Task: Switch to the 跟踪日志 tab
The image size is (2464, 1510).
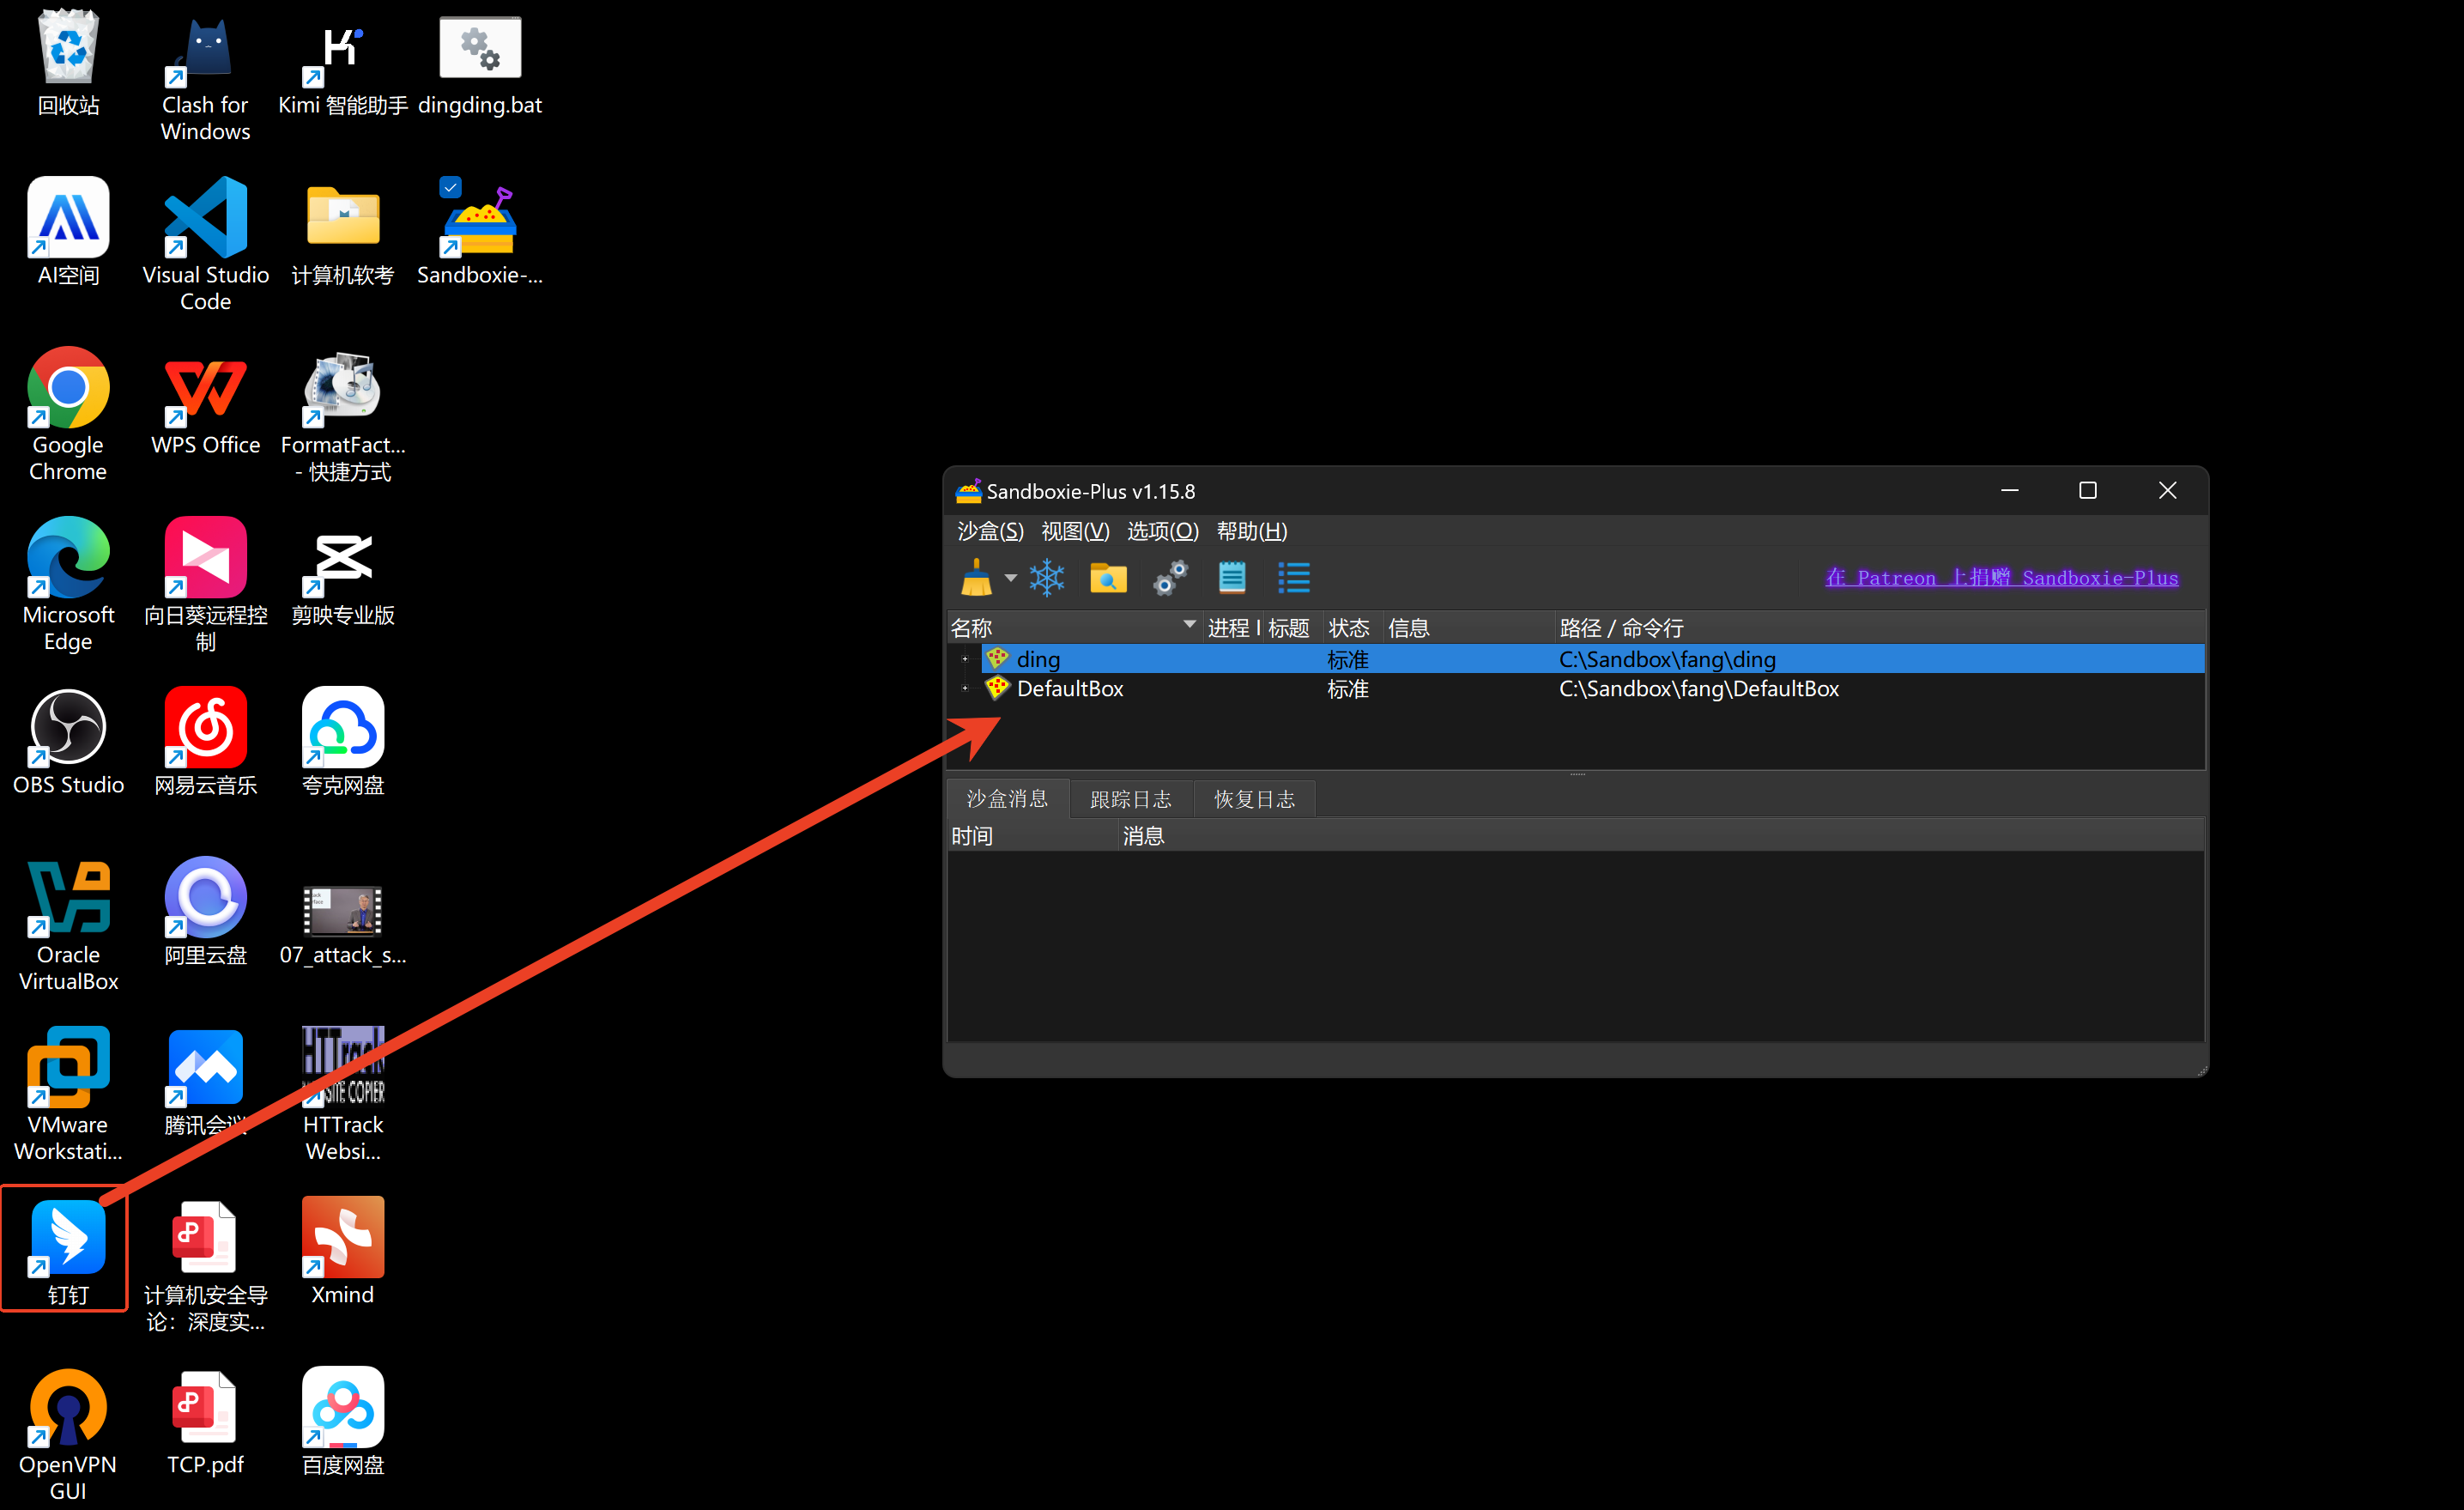Action: tap(1130, 799)
